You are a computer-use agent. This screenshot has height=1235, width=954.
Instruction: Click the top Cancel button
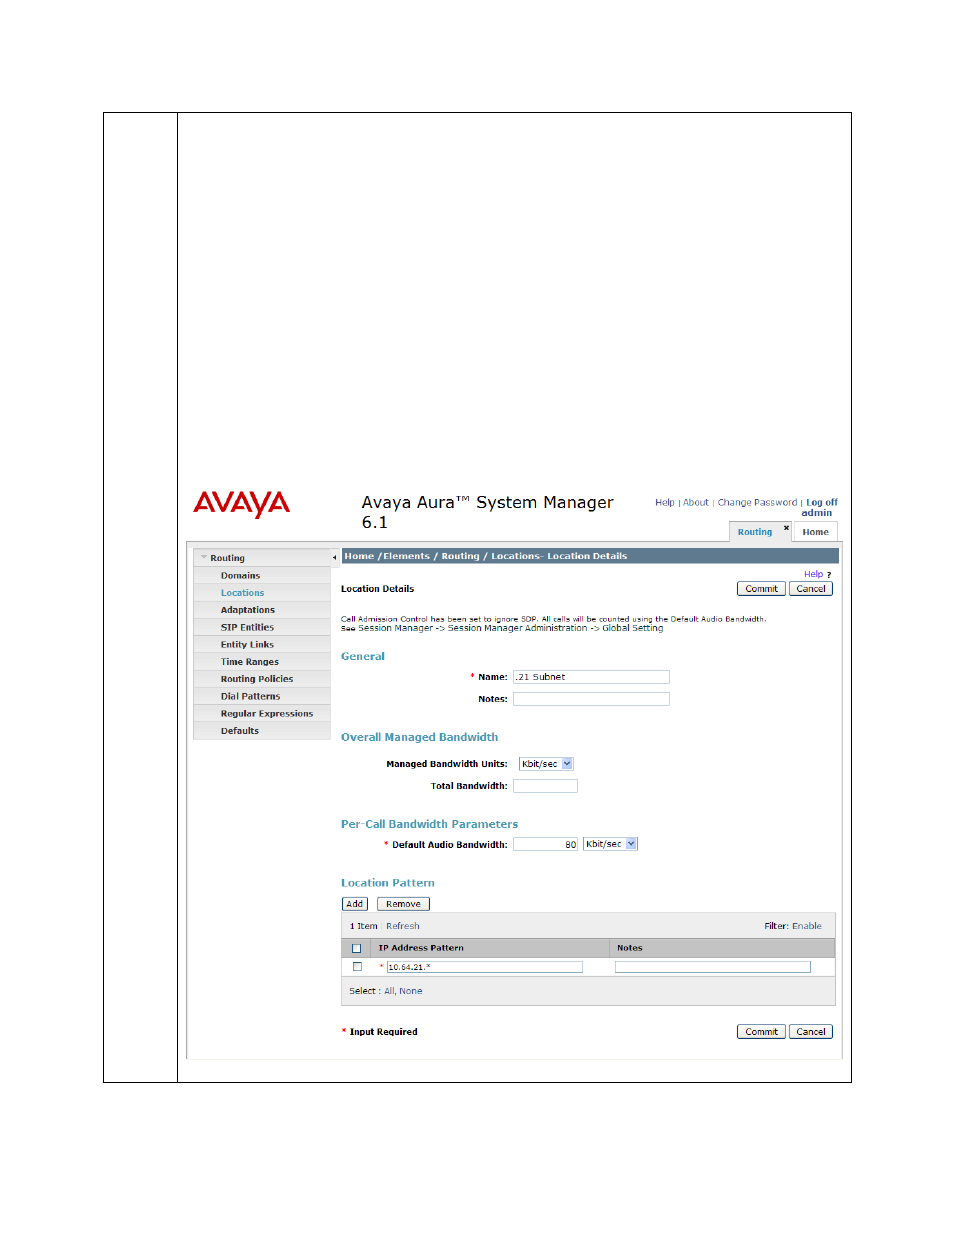click(x=811, y=589)
